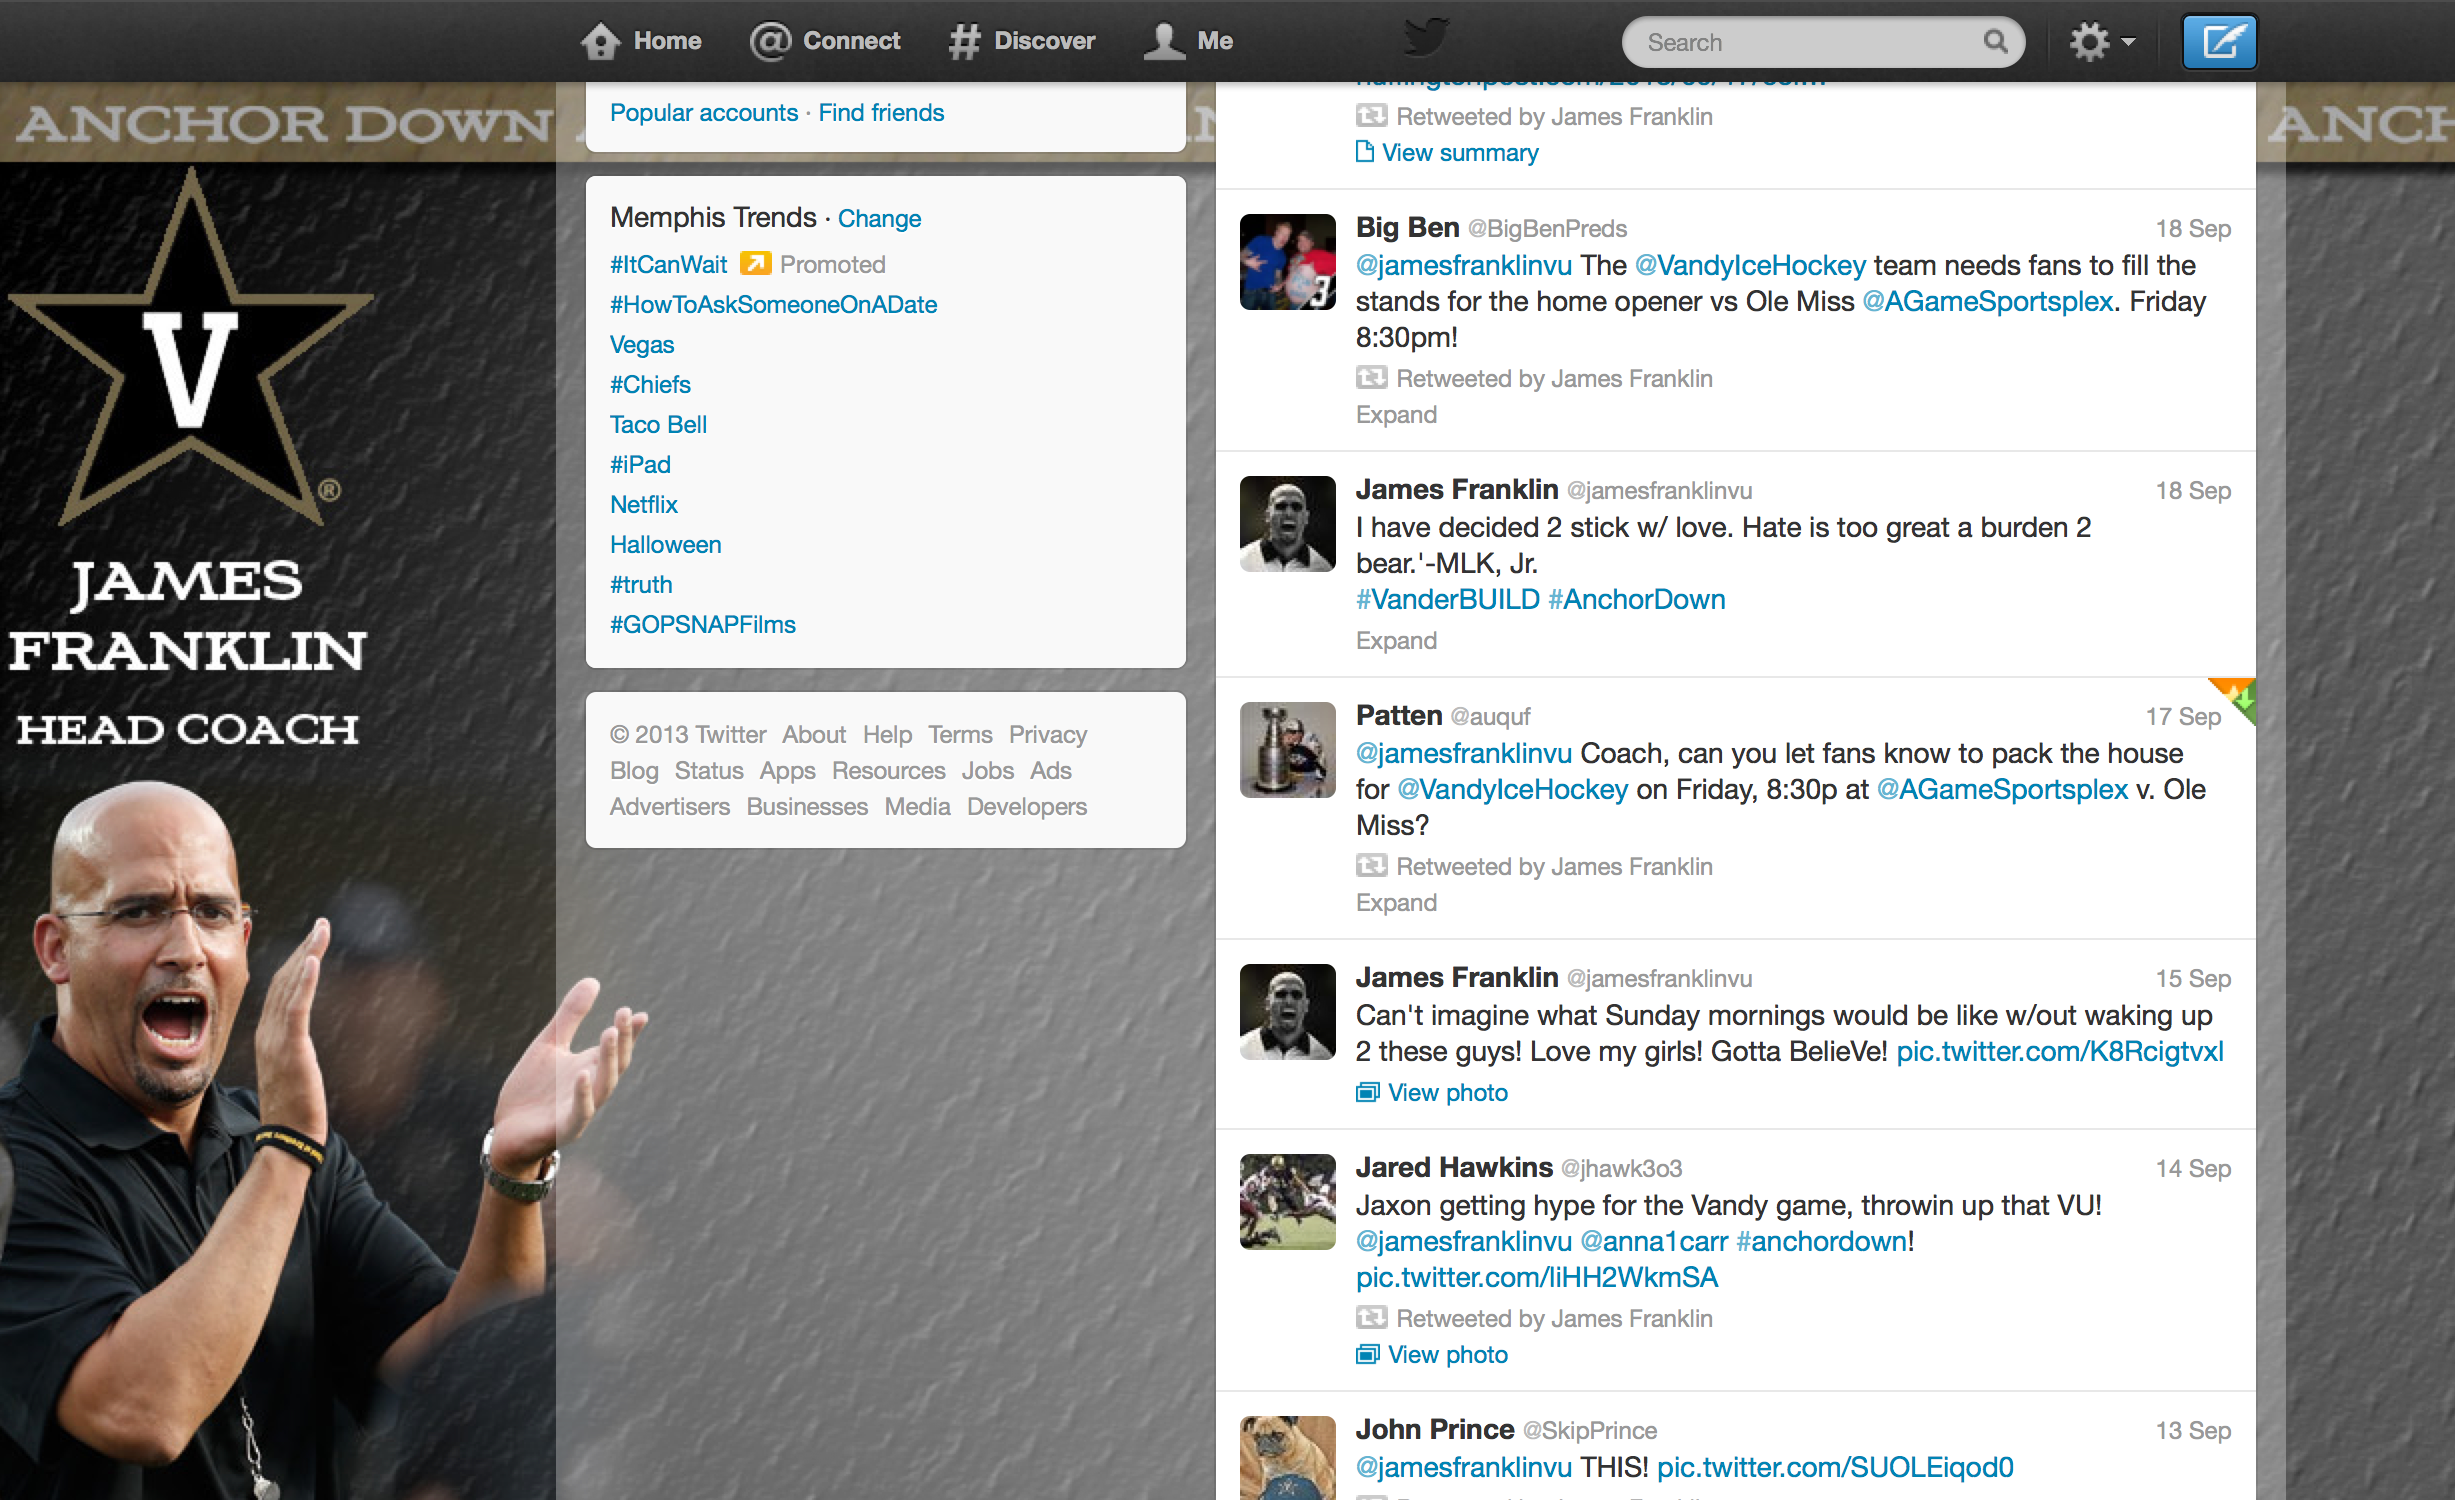Click the compose new Tweet button
Screen dimensions: 2455x1500
2219,42
